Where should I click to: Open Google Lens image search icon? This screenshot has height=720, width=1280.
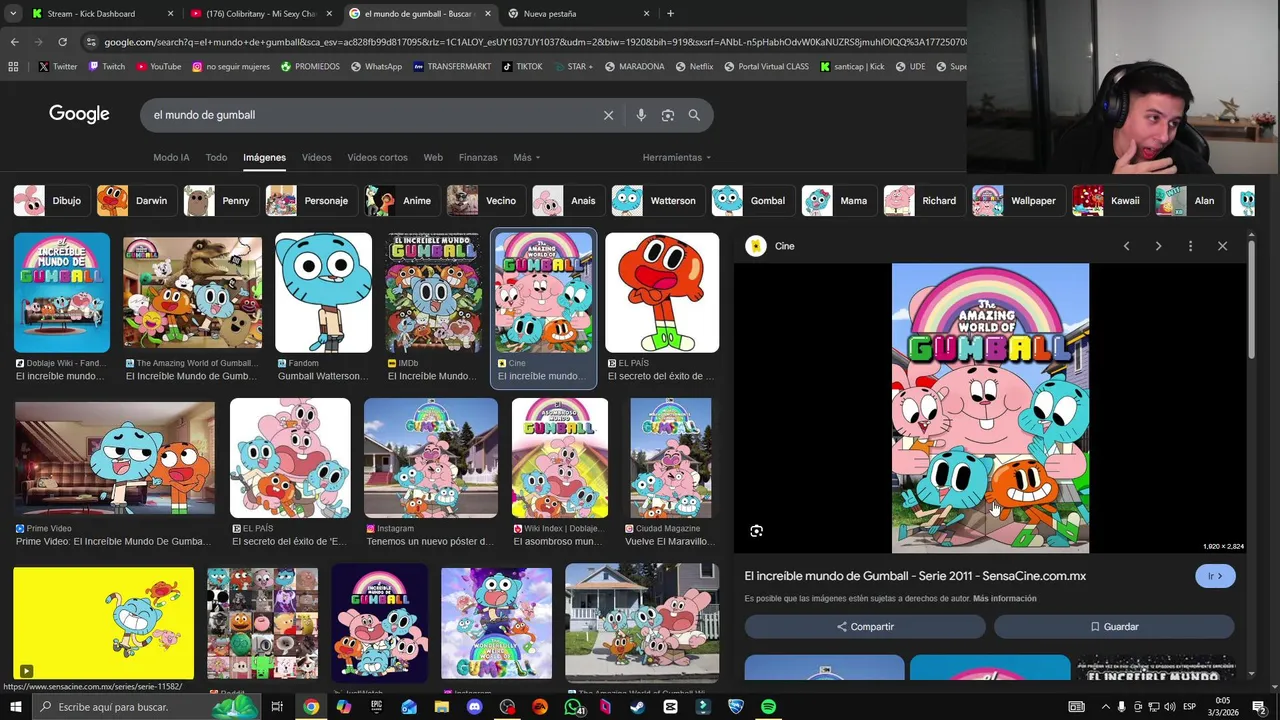(668, 115)
